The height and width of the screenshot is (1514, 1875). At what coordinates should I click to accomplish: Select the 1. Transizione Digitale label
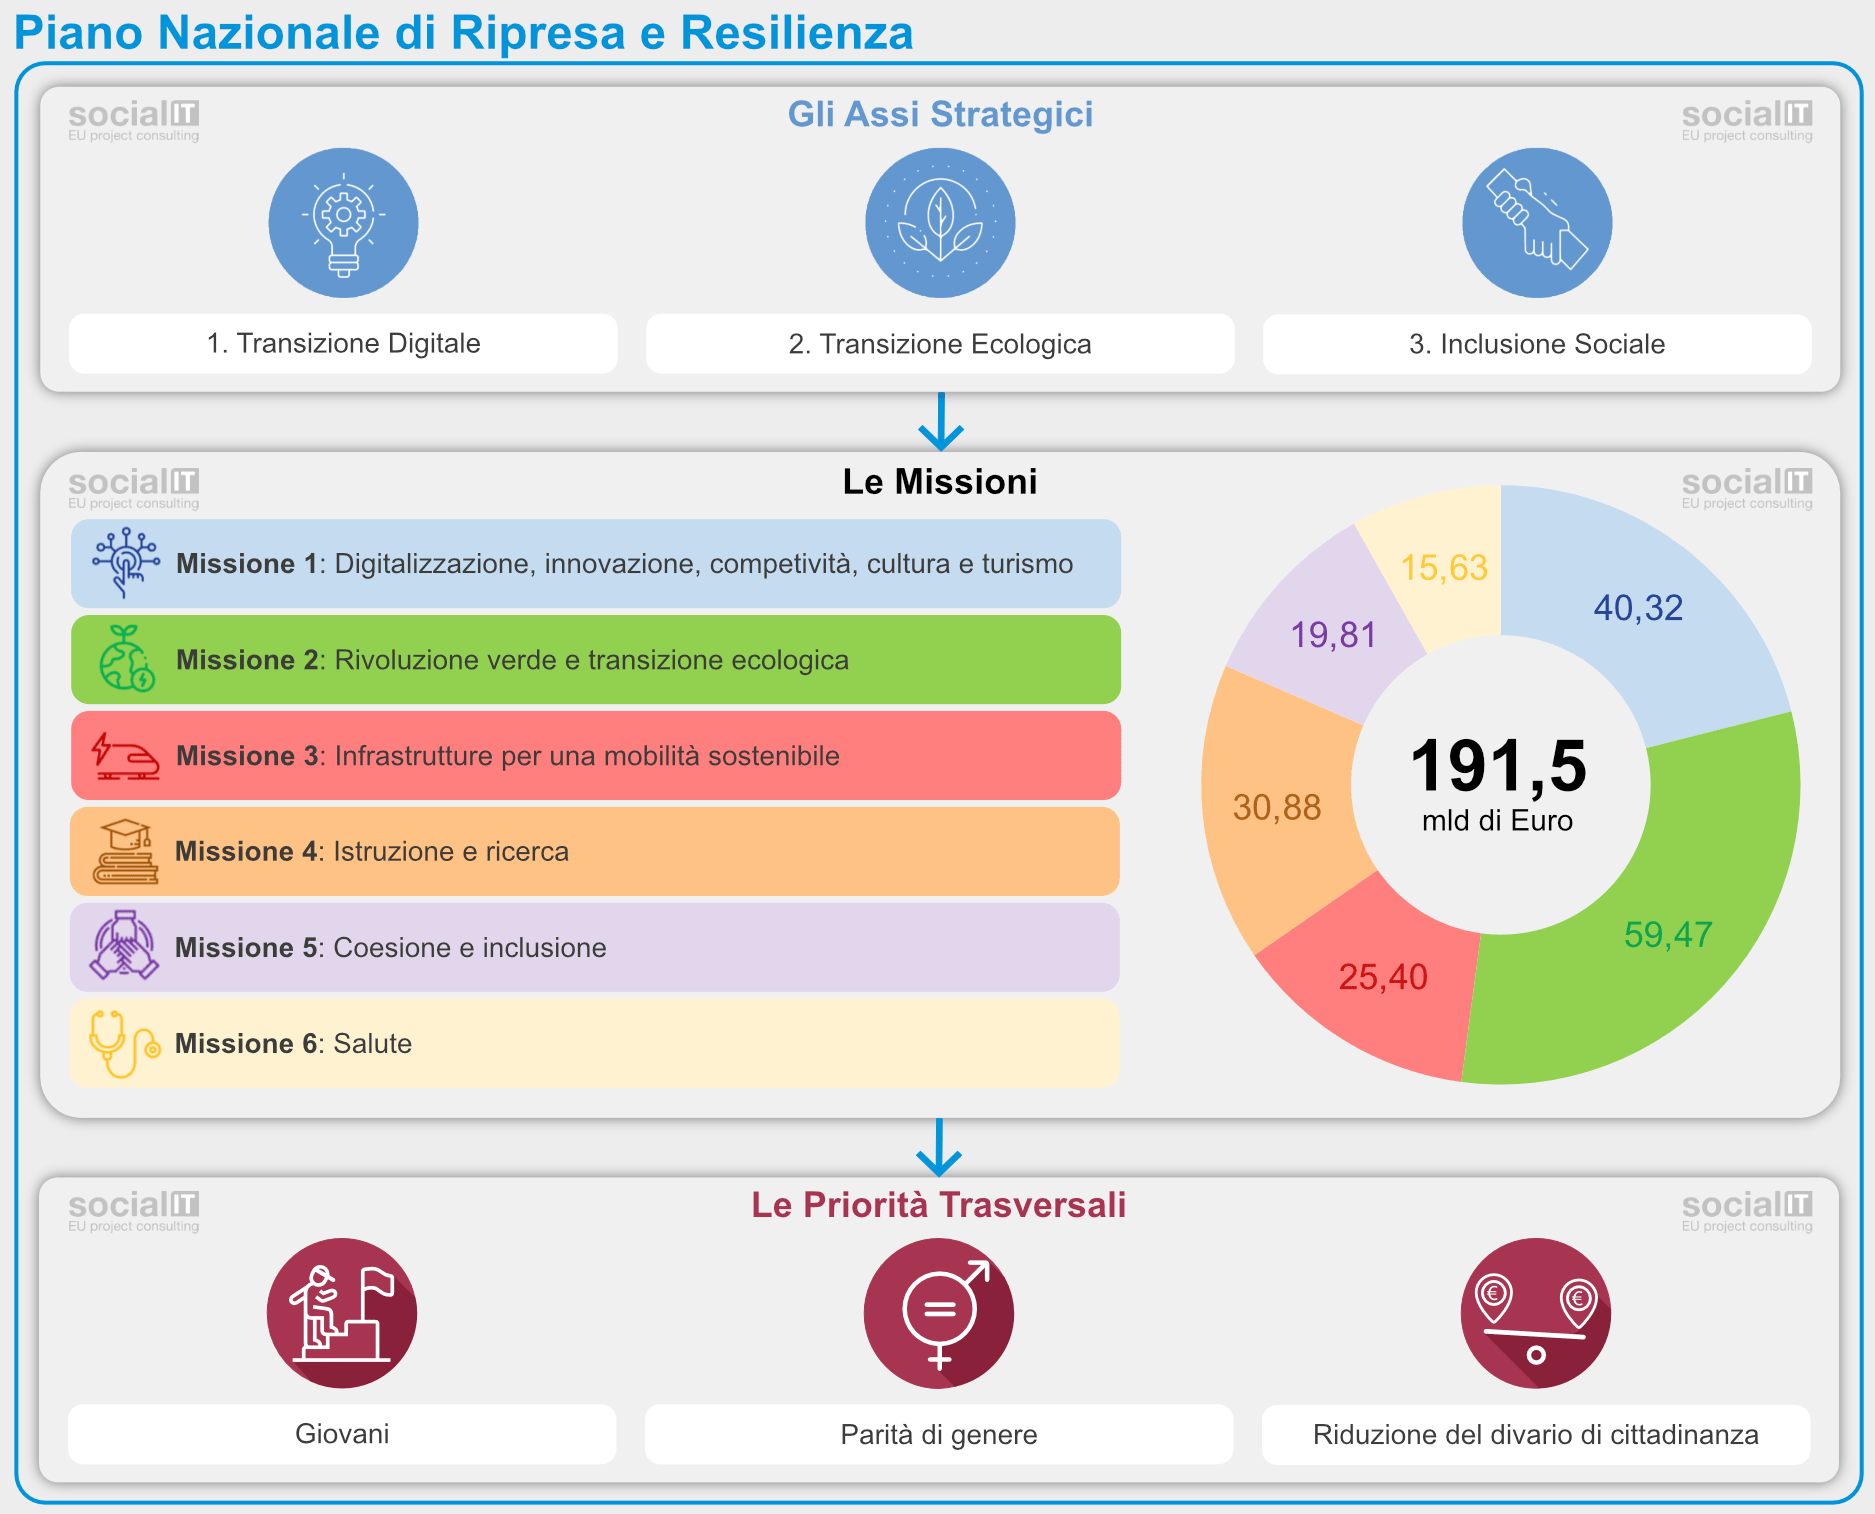click(x=343, y=344)
